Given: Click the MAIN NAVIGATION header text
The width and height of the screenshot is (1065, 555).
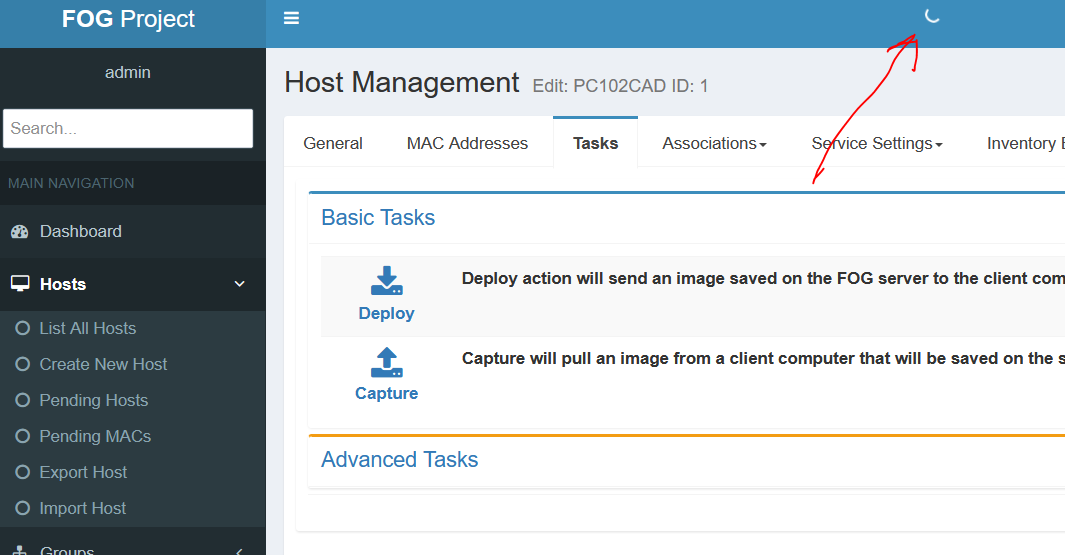Looking at the screenshot, I should [71, 183].
